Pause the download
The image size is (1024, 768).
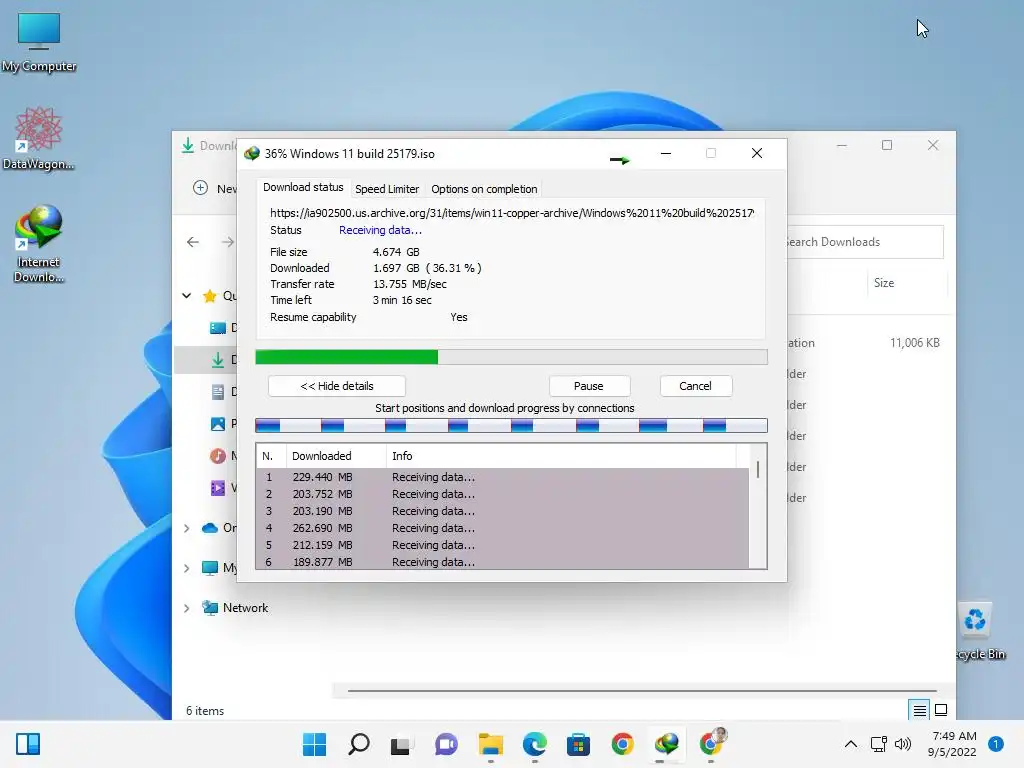coord(588,386)
